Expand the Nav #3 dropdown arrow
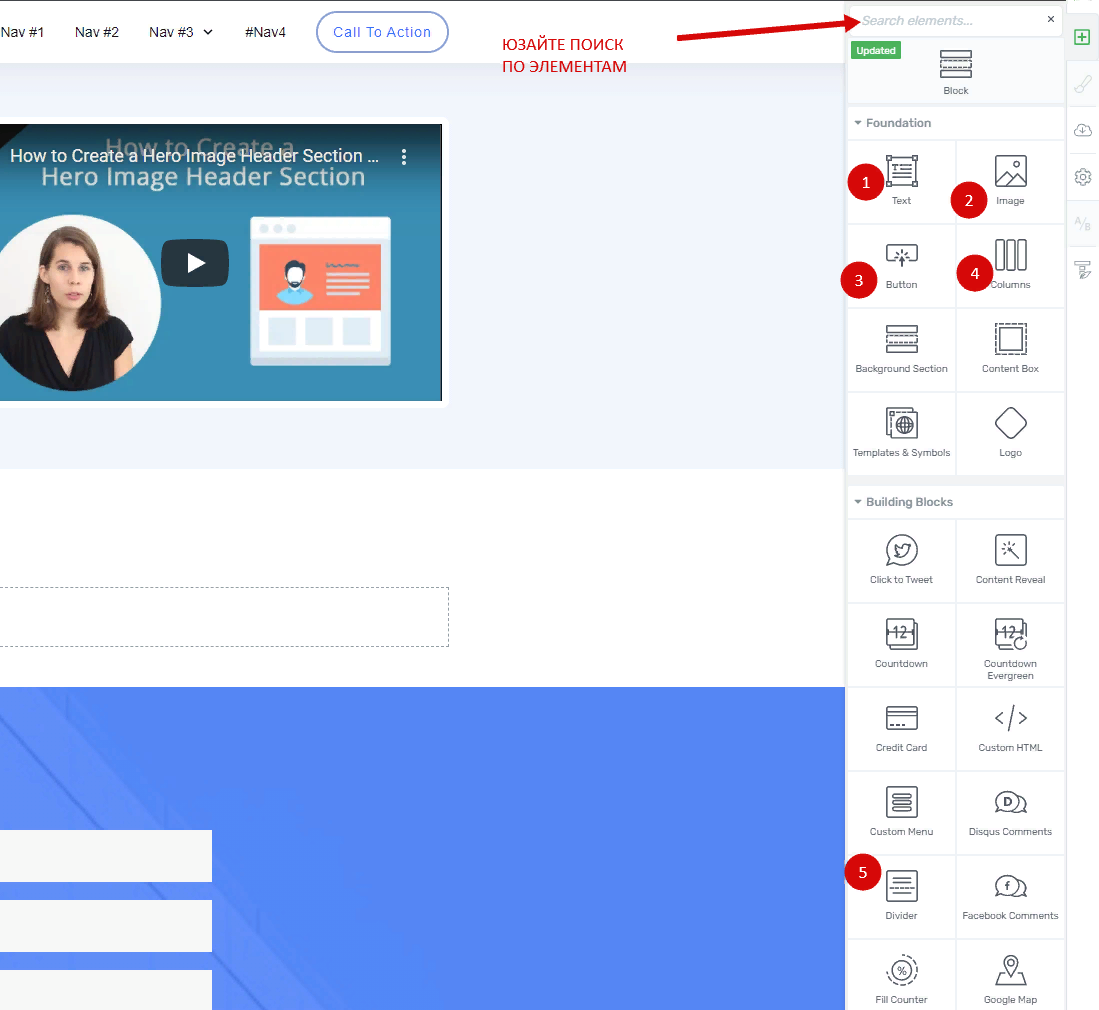Image resolution: width=1099 pixels, height=1010 pixels. 208,32
